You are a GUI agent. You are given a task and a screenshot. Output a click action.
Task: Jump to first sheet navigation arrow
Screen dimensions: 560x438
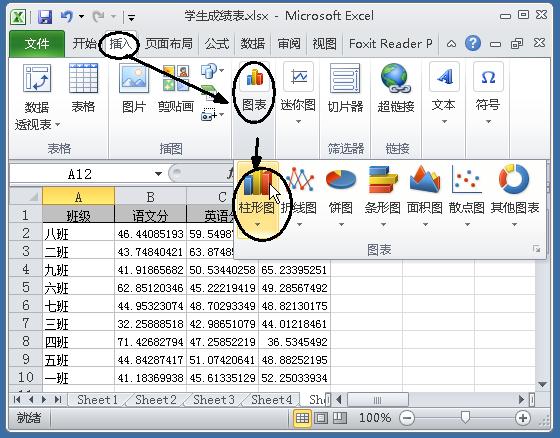(x=16, y=399)
